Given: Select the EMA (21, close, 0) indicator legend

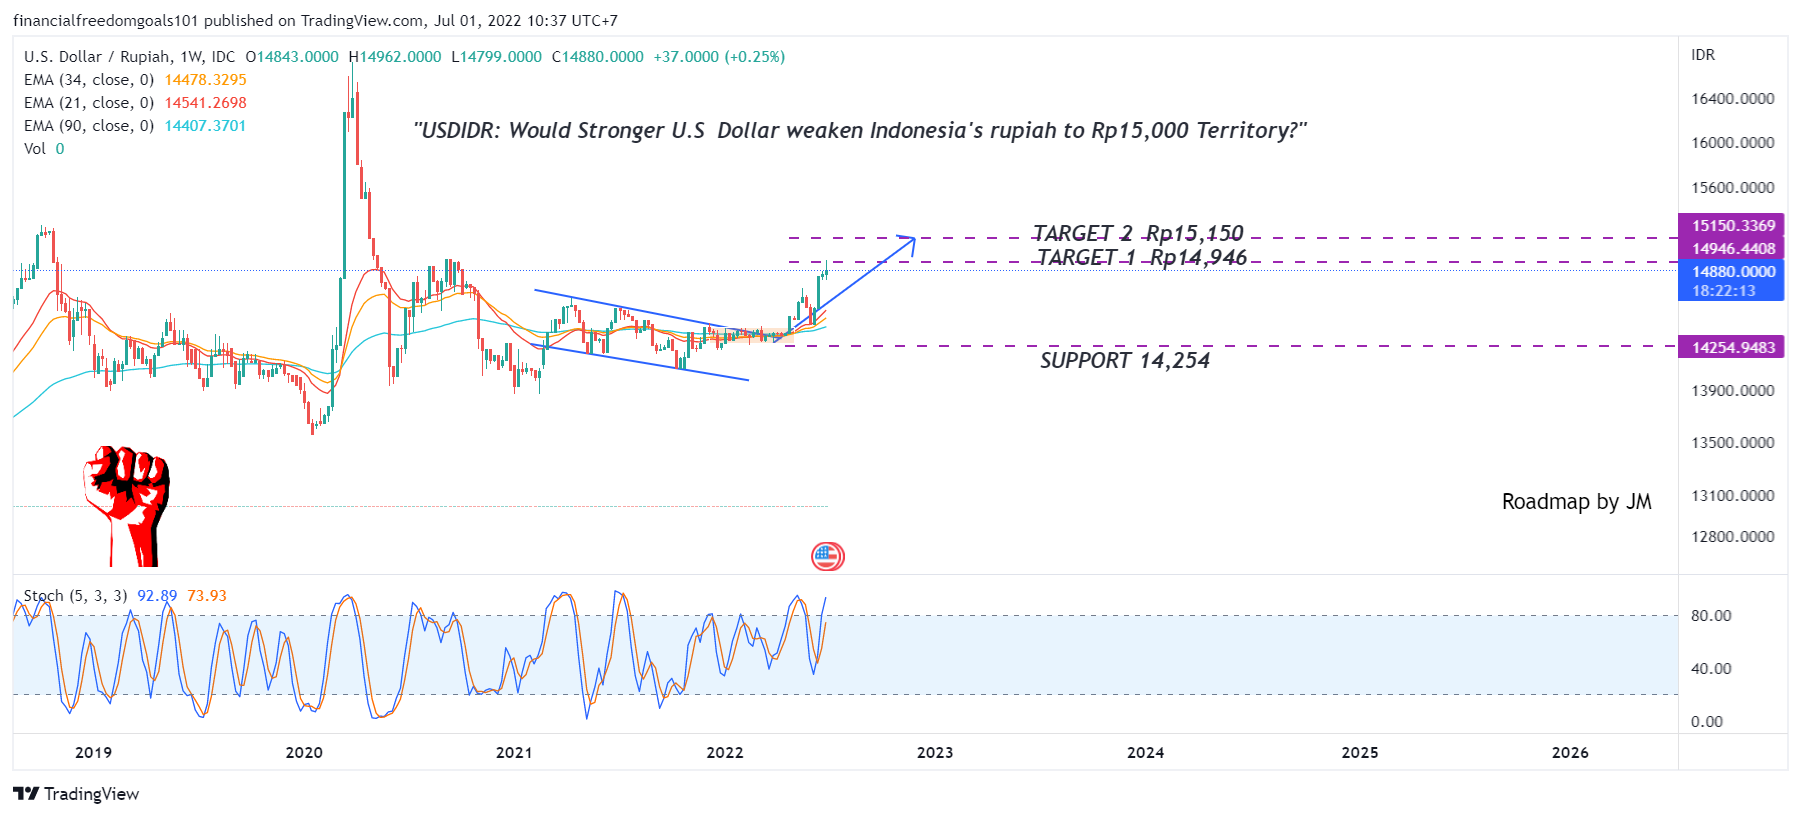Looking at the screenshot, I should (x=89, y=103).
